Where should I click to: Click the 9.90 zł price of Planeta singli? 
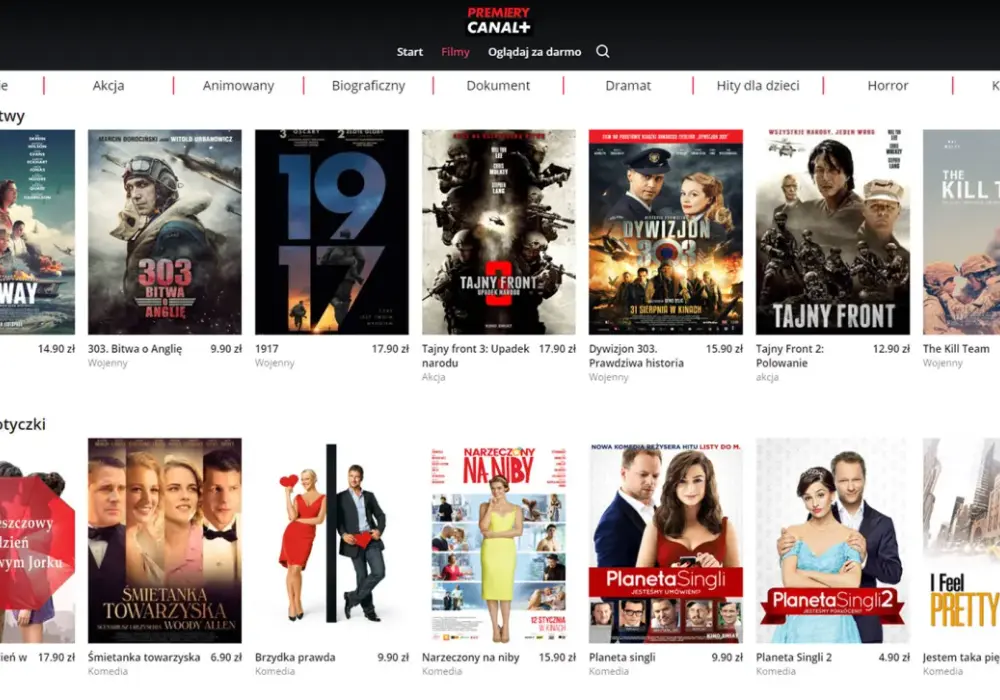tap(727, 657)
